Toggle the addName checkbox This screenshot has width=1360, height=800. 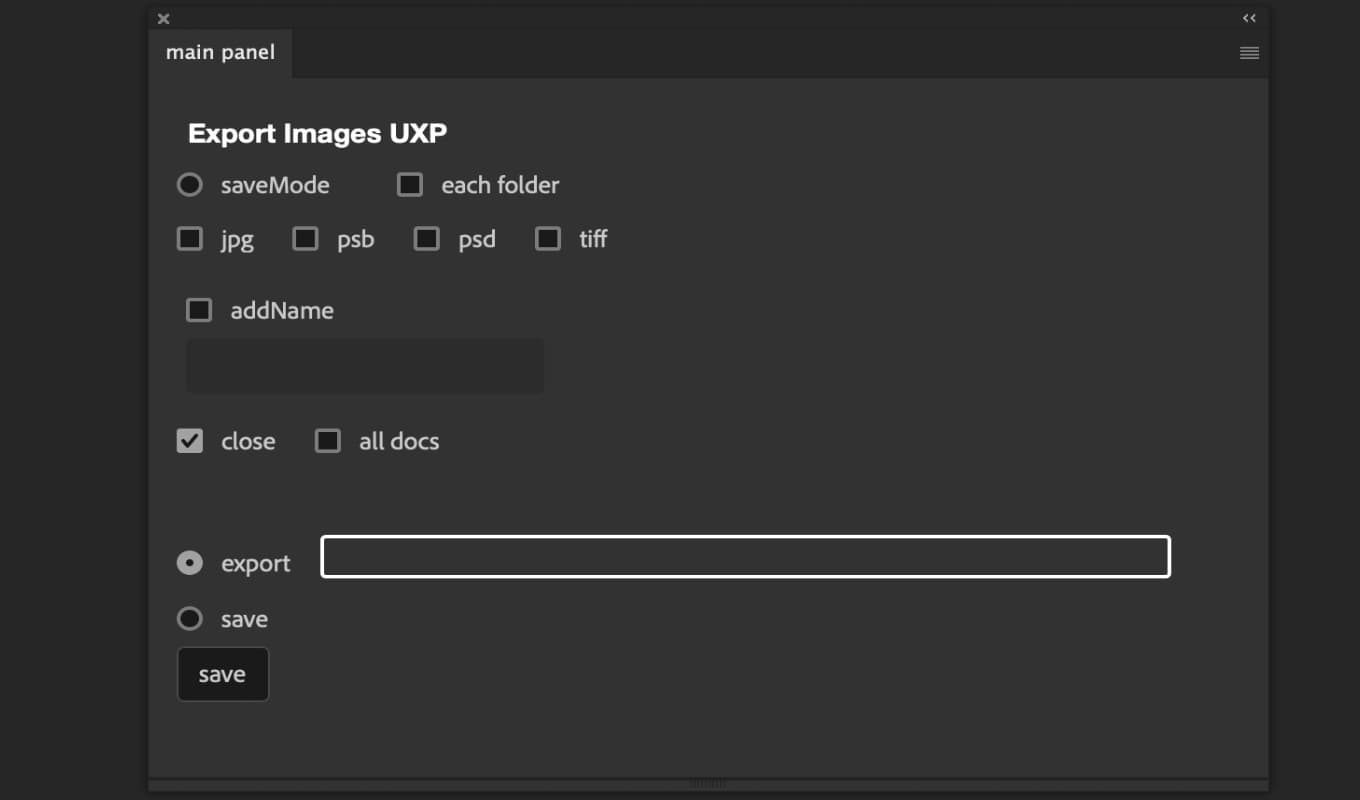(x=198, y=310)
